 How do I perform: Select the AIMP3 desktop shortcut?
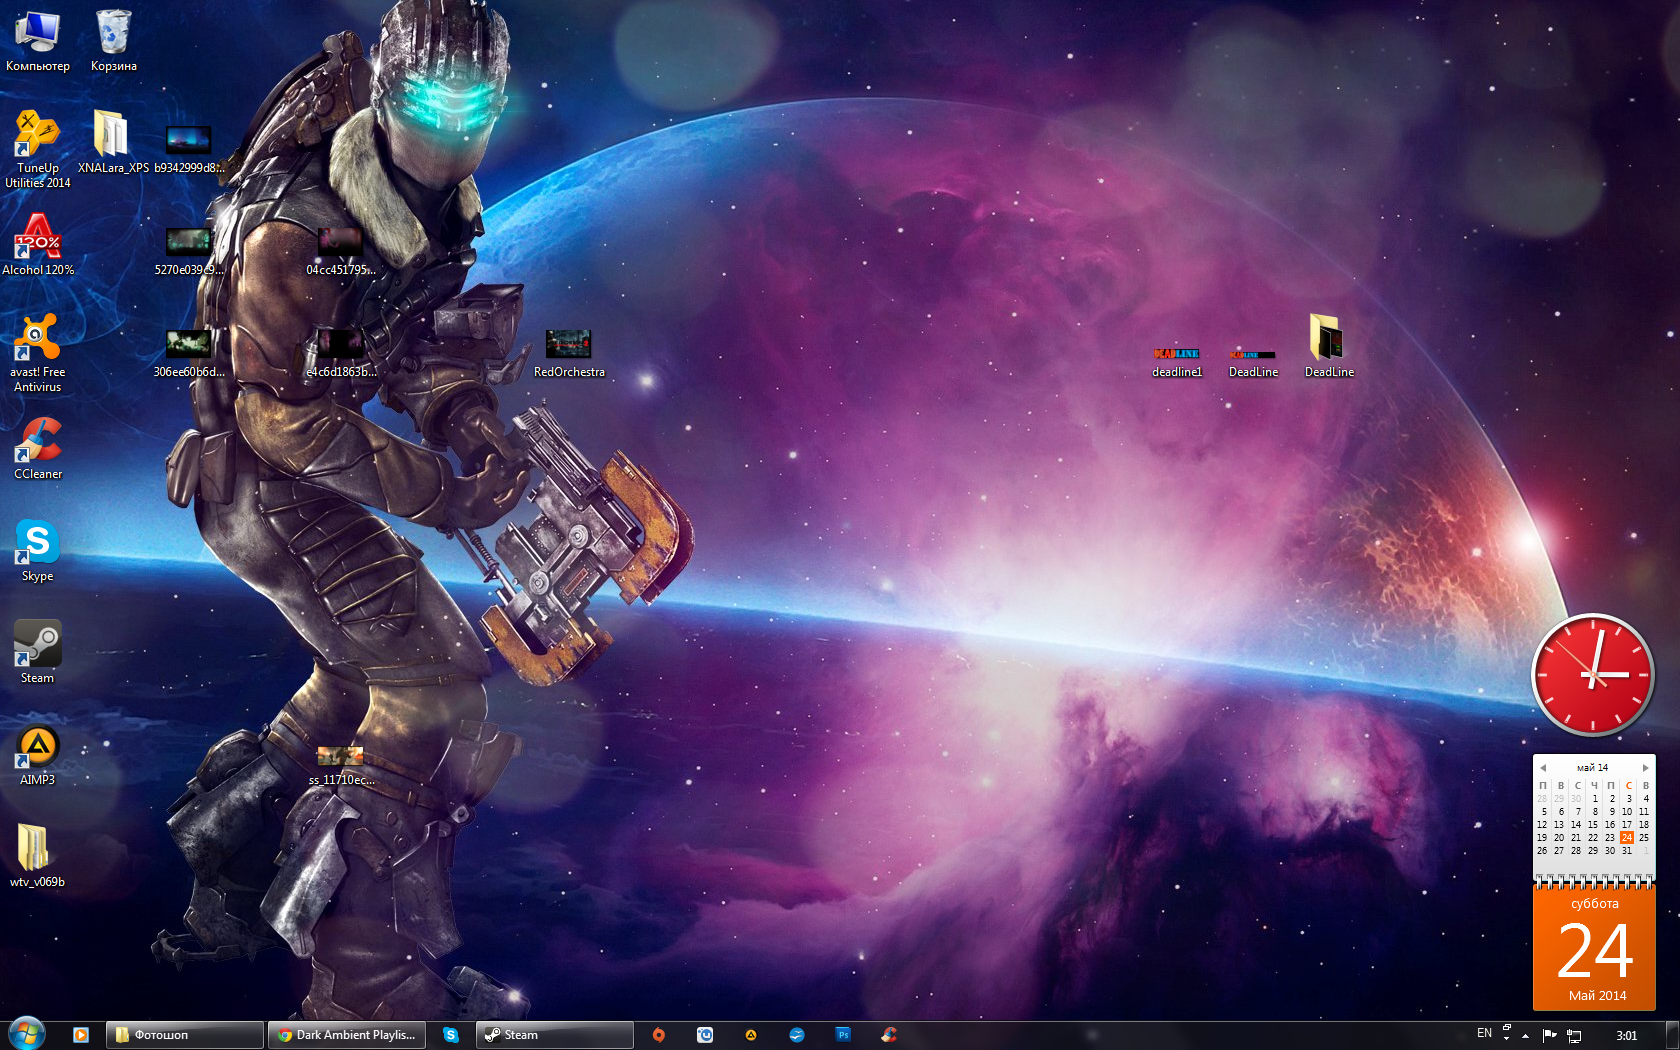tap(38, 754)
